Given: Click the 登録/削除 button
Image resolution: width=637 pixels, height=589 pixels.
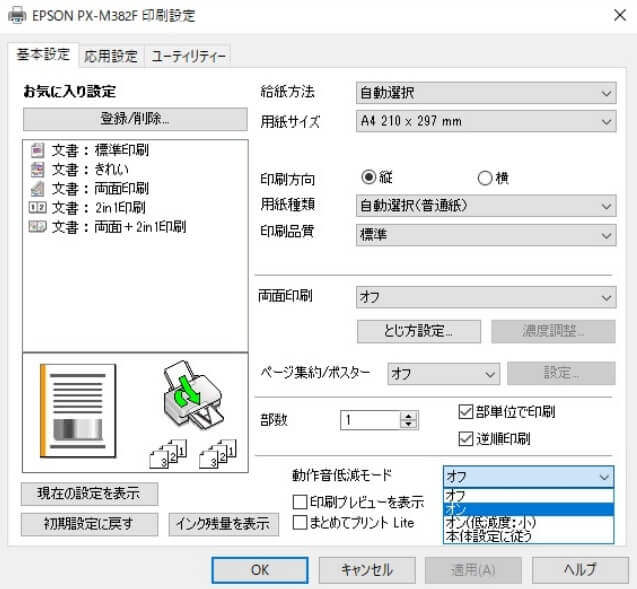Looking at the screenshot, I should click(135, 119).
